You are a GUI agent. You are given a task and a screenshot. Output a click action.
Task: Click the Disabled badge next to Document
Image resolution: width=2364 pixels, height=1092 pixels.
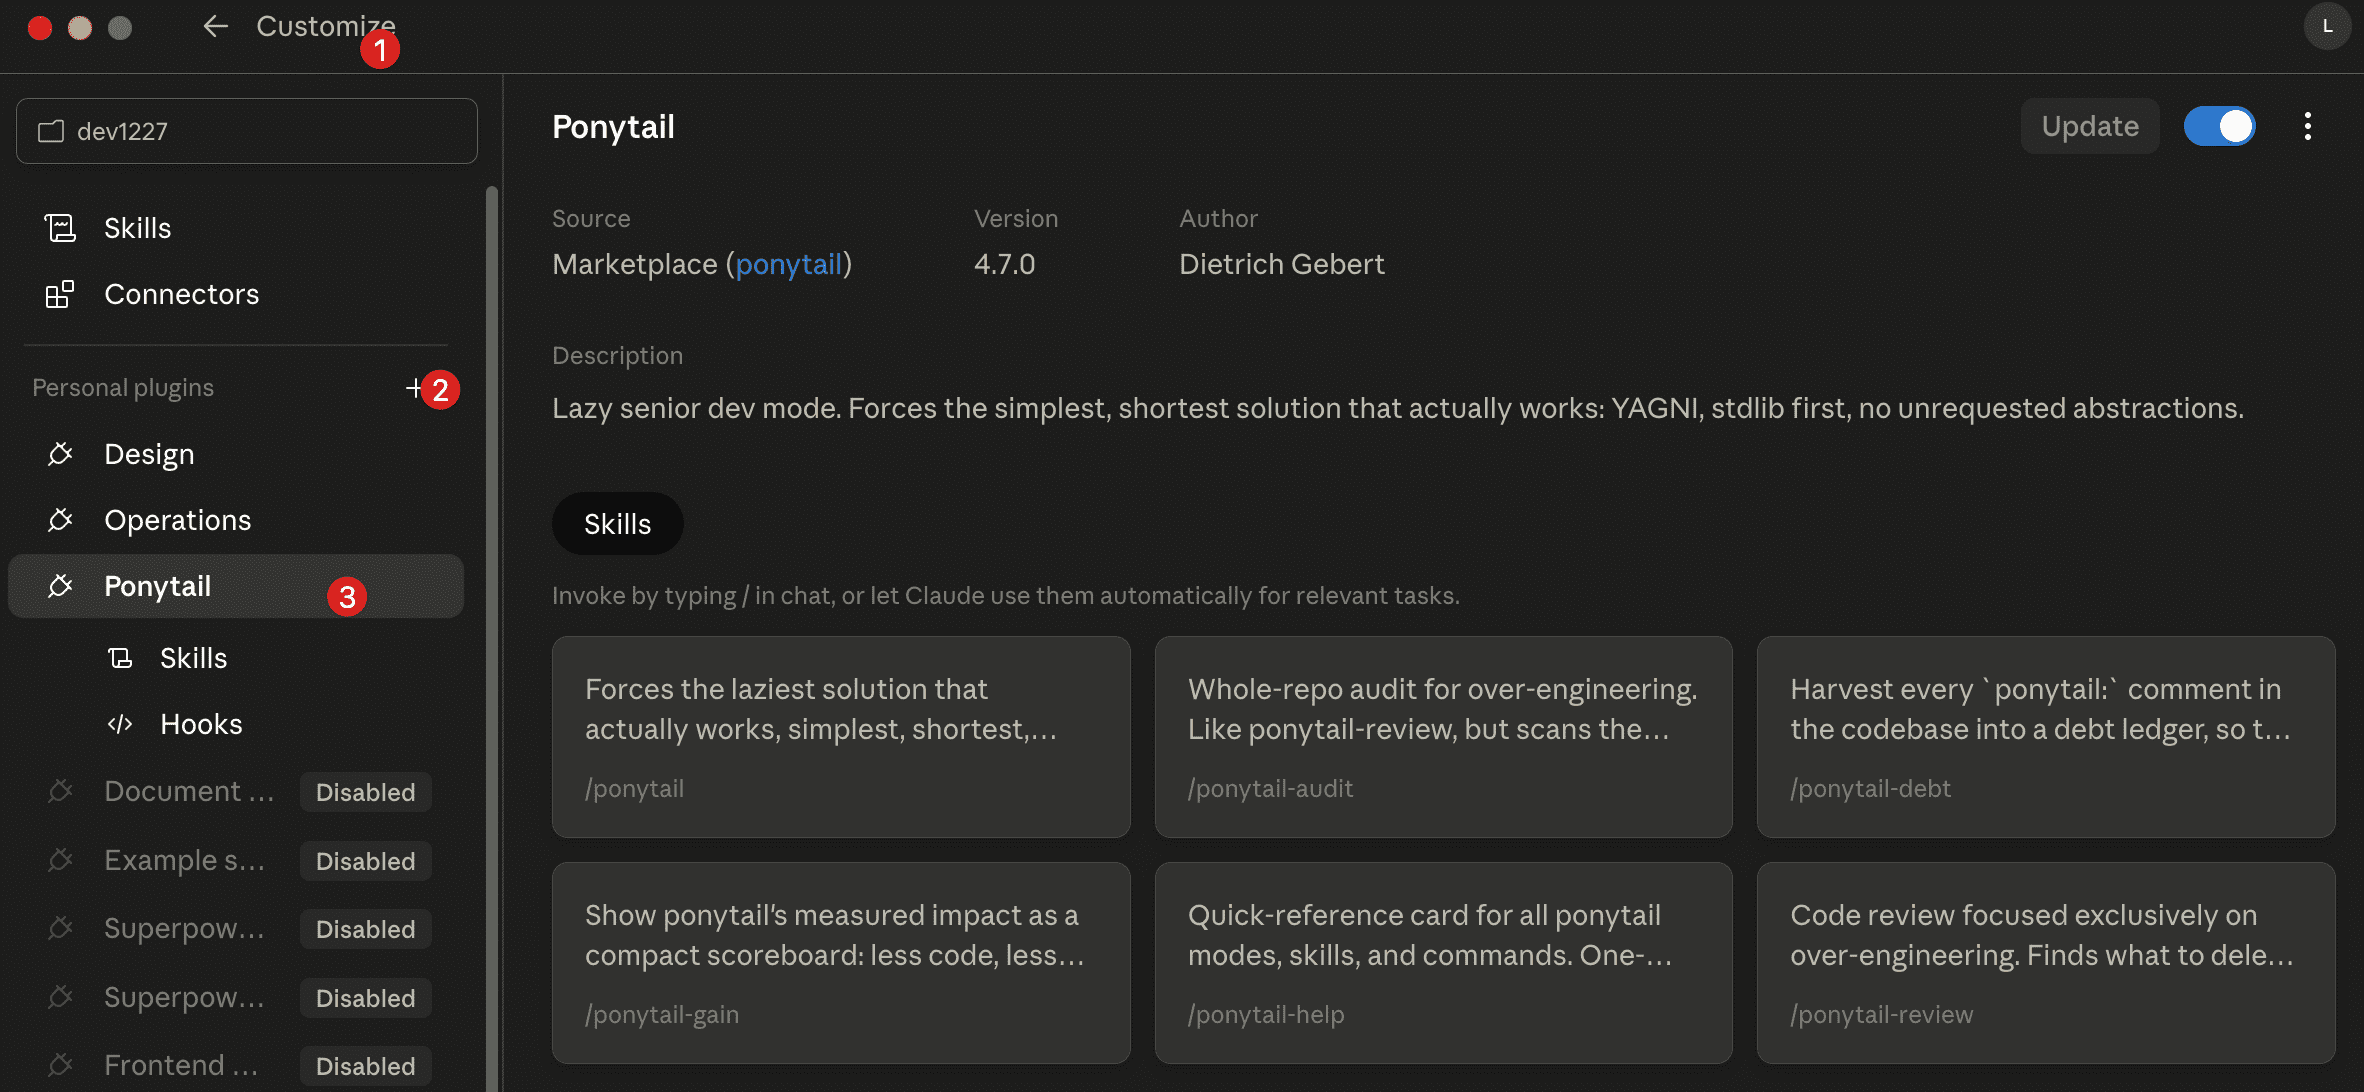pyautogui.click(x=366, y=792)
